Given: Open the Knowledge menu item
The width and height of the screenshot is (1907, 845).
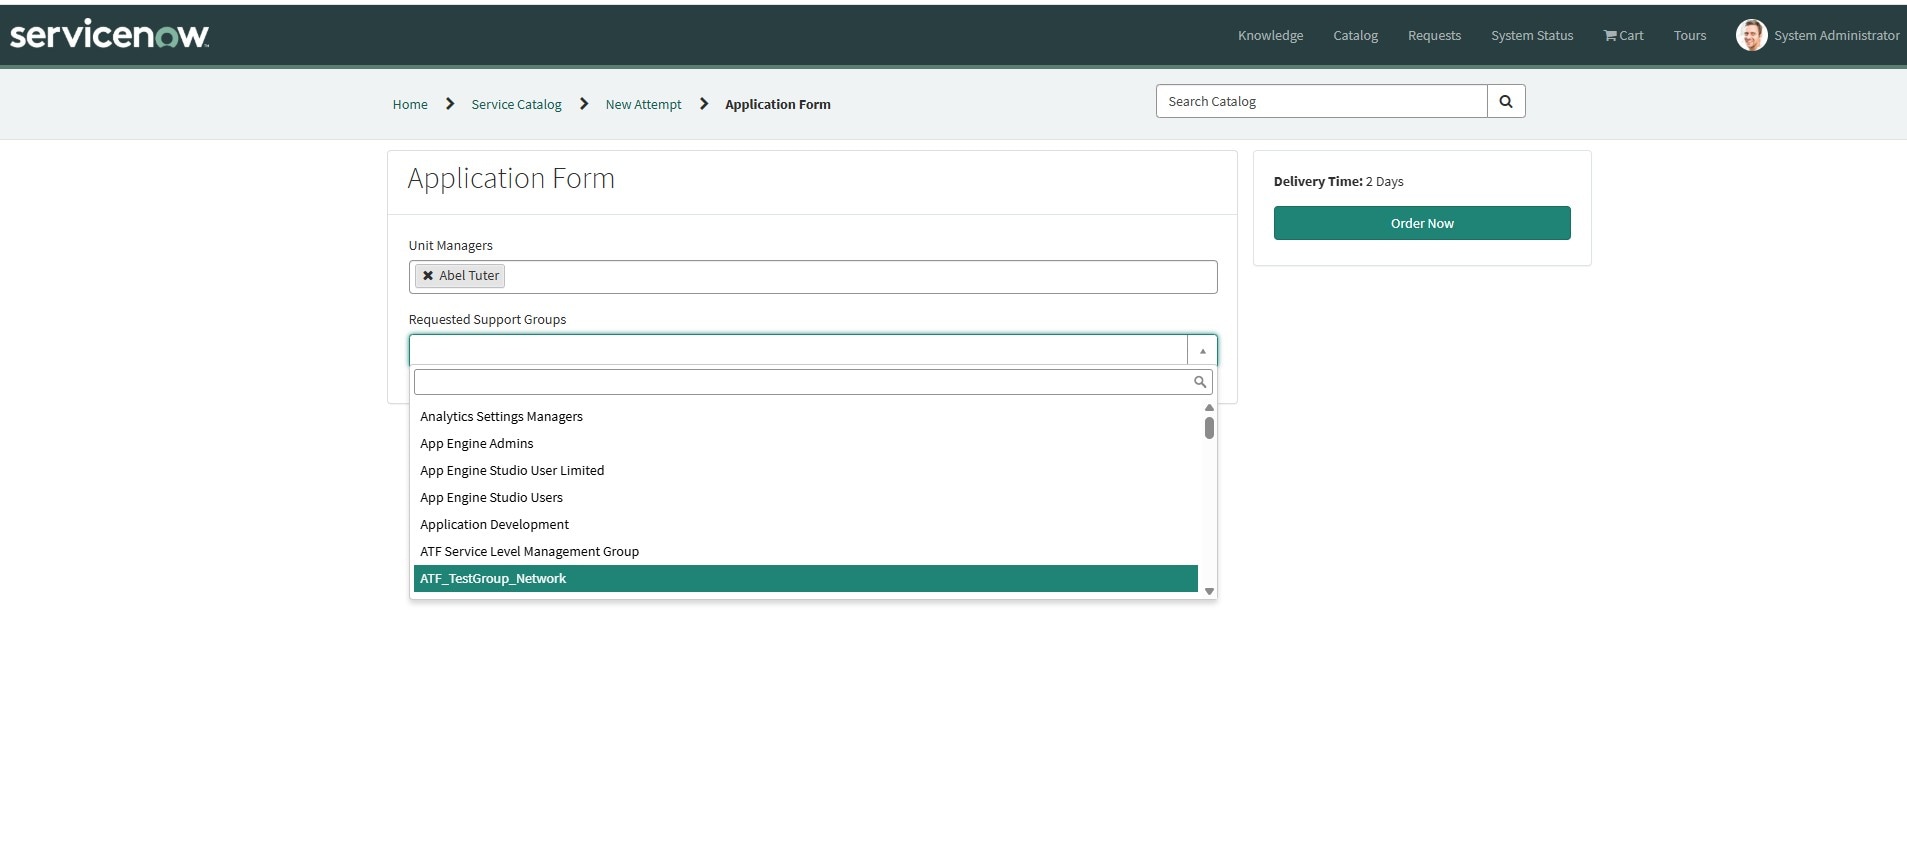Looking at the screenshot, I should pyautogui.click(x=1270, y=35).
